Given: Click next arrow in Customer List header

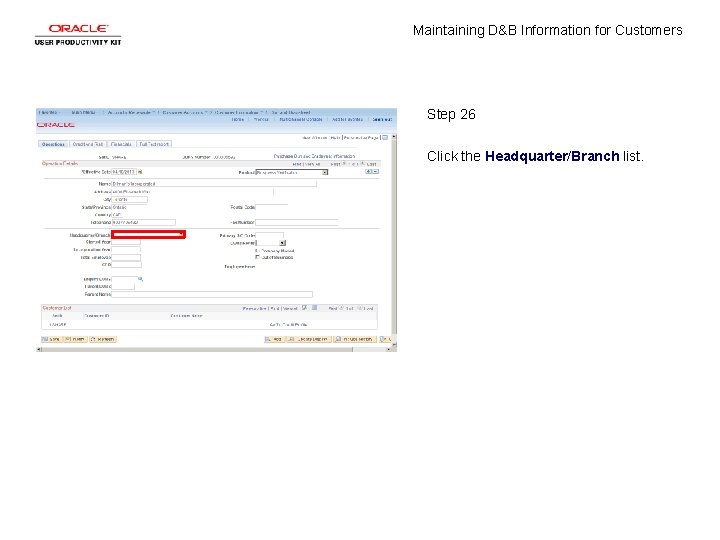Looking at the screenshot, I should (360, 308).
